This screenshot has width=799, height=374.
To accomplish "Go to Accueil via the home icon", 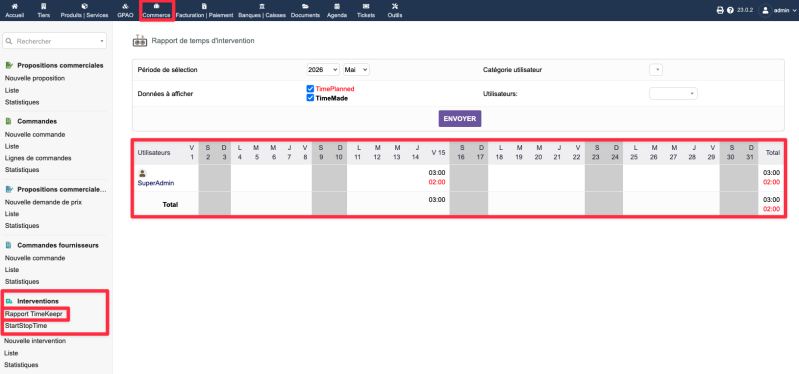I will (14, 6).
